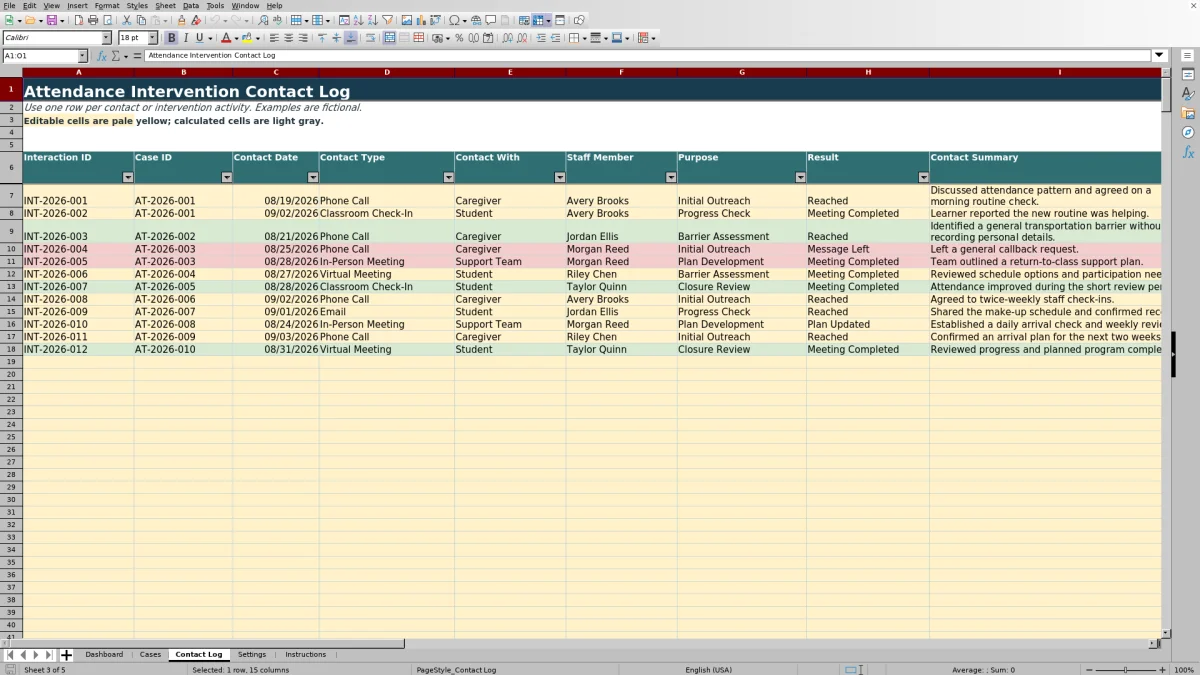Open the Data menu
Screen dimensions: 1200x675
tap(190, 5)
